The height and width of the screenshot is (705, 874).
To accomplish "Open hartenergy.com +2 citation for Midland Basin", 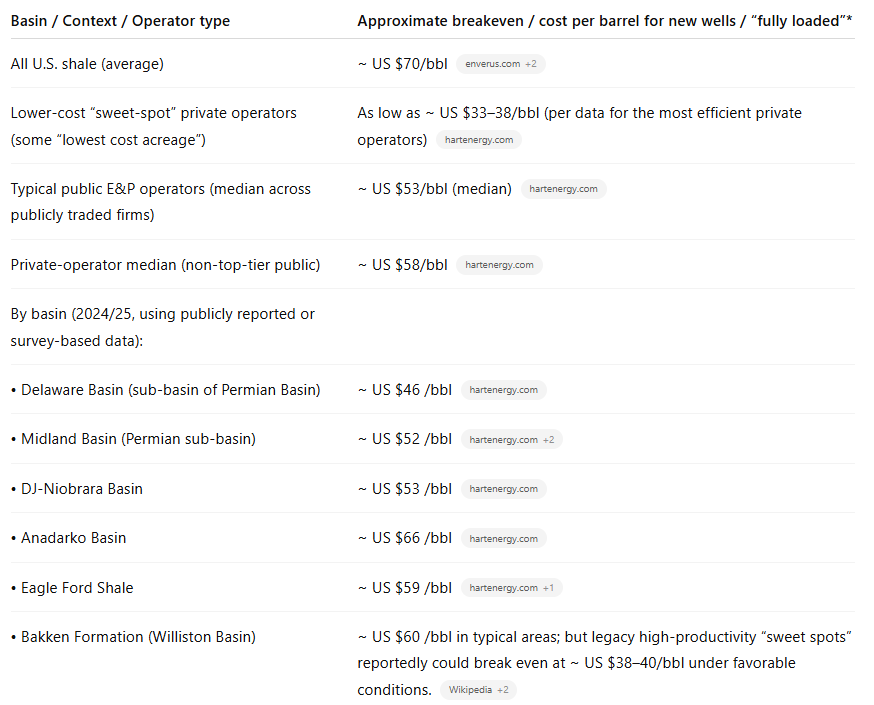I will (511, 439).
